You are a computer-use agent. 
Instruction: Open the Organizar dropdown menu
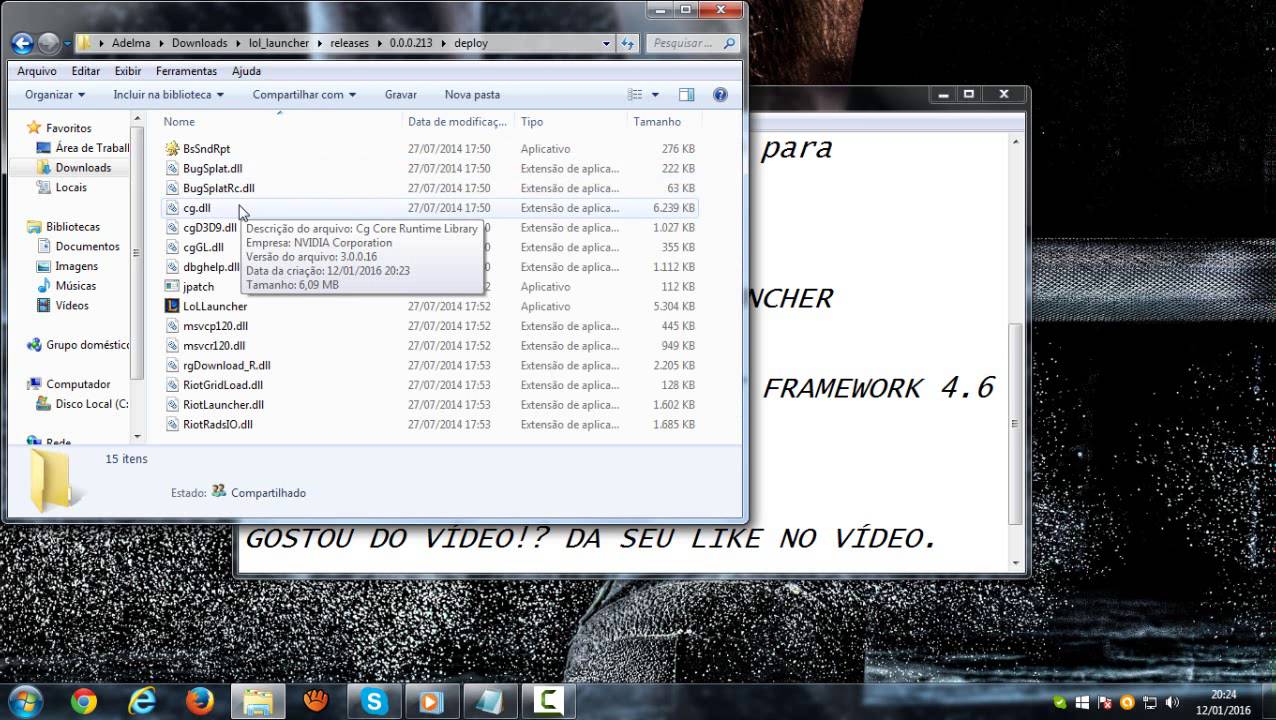[x=52, y=94]
